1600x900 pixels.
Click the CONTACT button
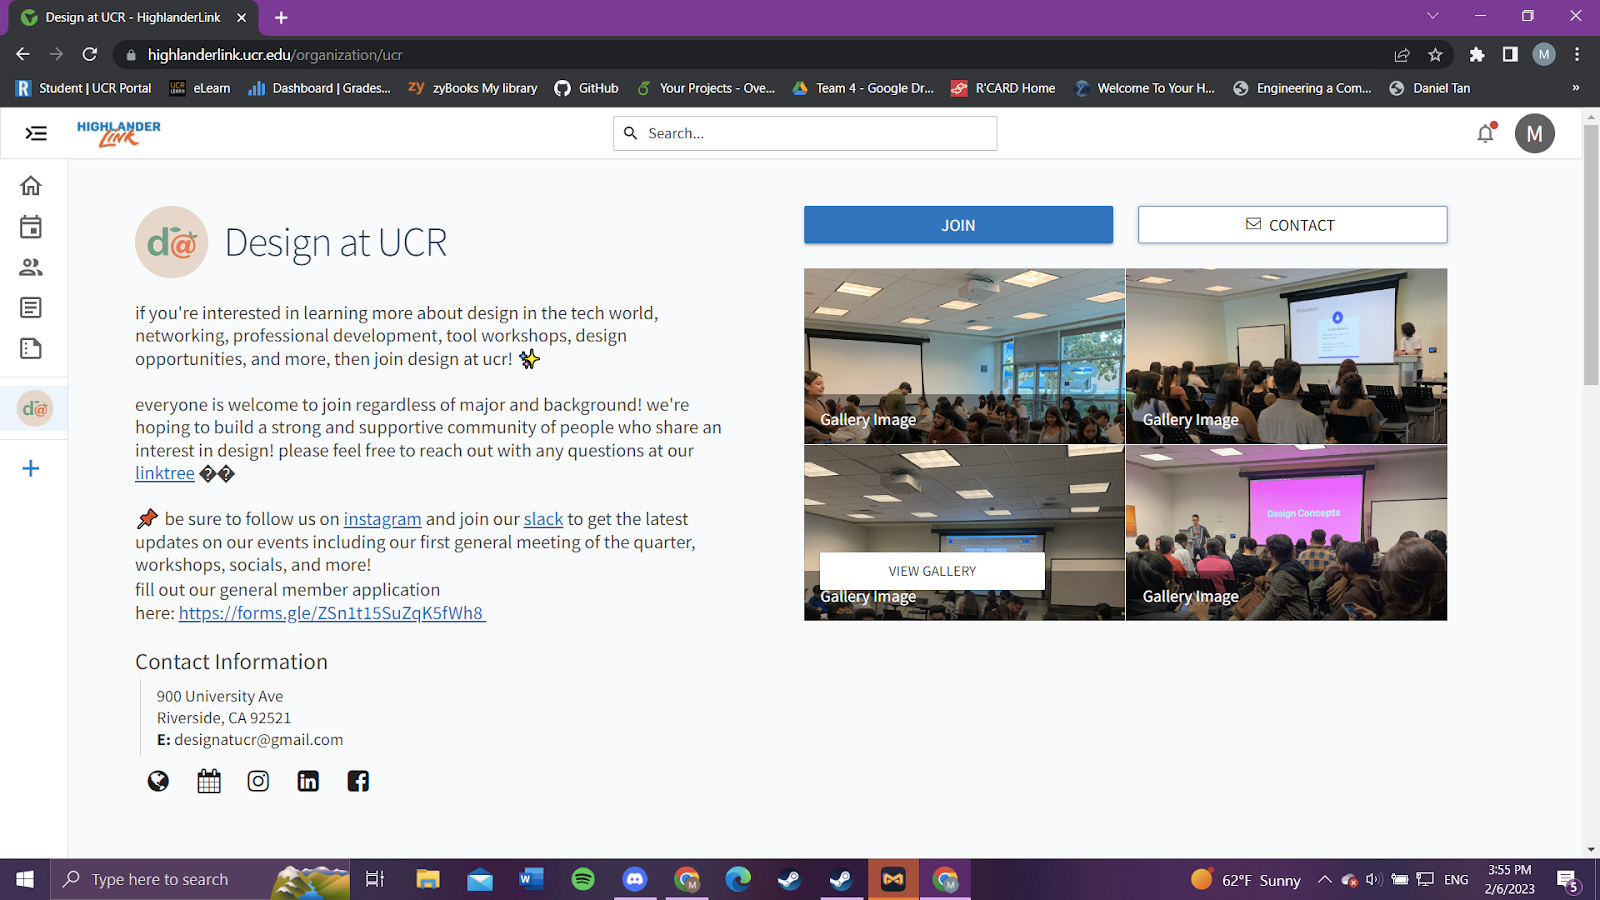1292,225
